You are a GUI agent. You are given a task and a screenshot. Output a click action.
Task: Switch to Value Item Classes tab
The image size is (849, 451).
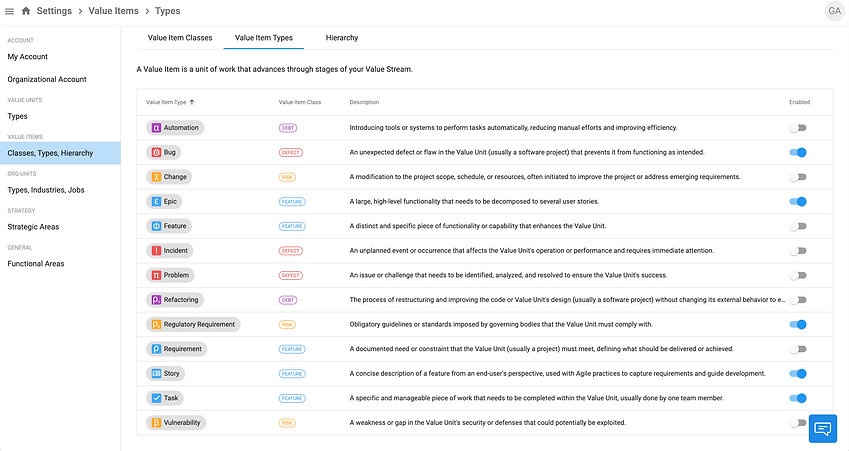(180, 38)
